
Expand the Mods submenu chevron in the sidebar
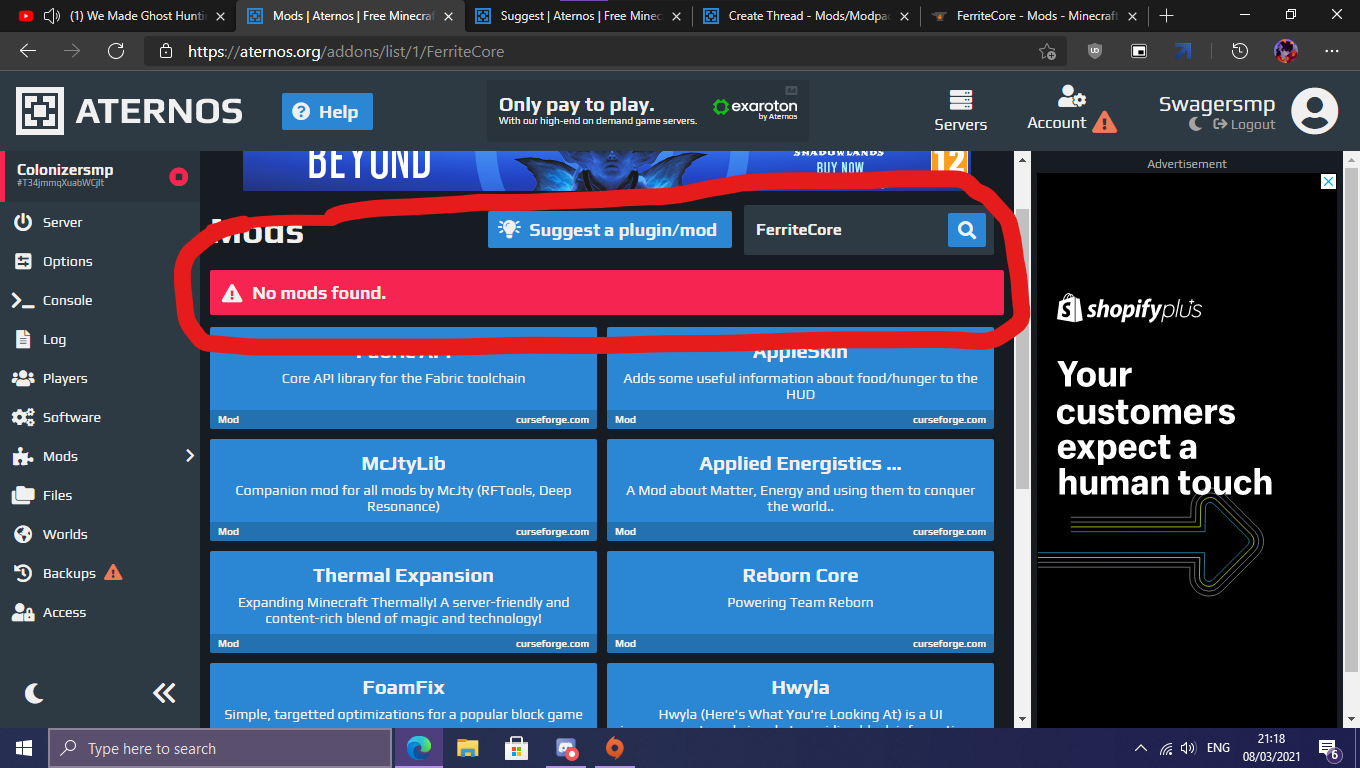tap(190, 456)
